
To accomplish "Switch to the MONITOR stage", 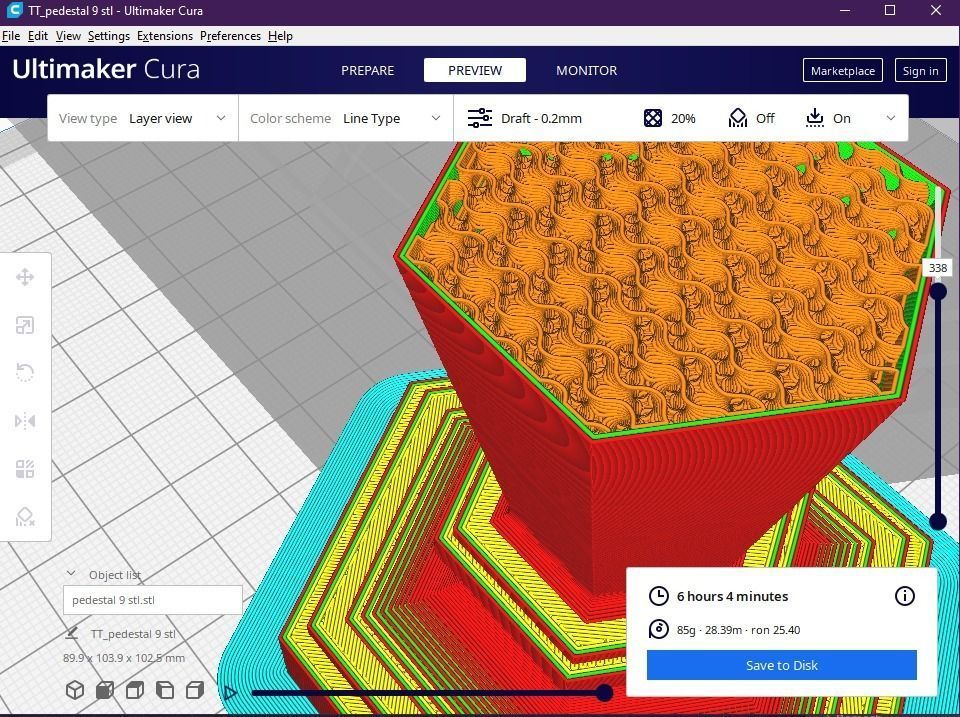I will coord(587,70).
